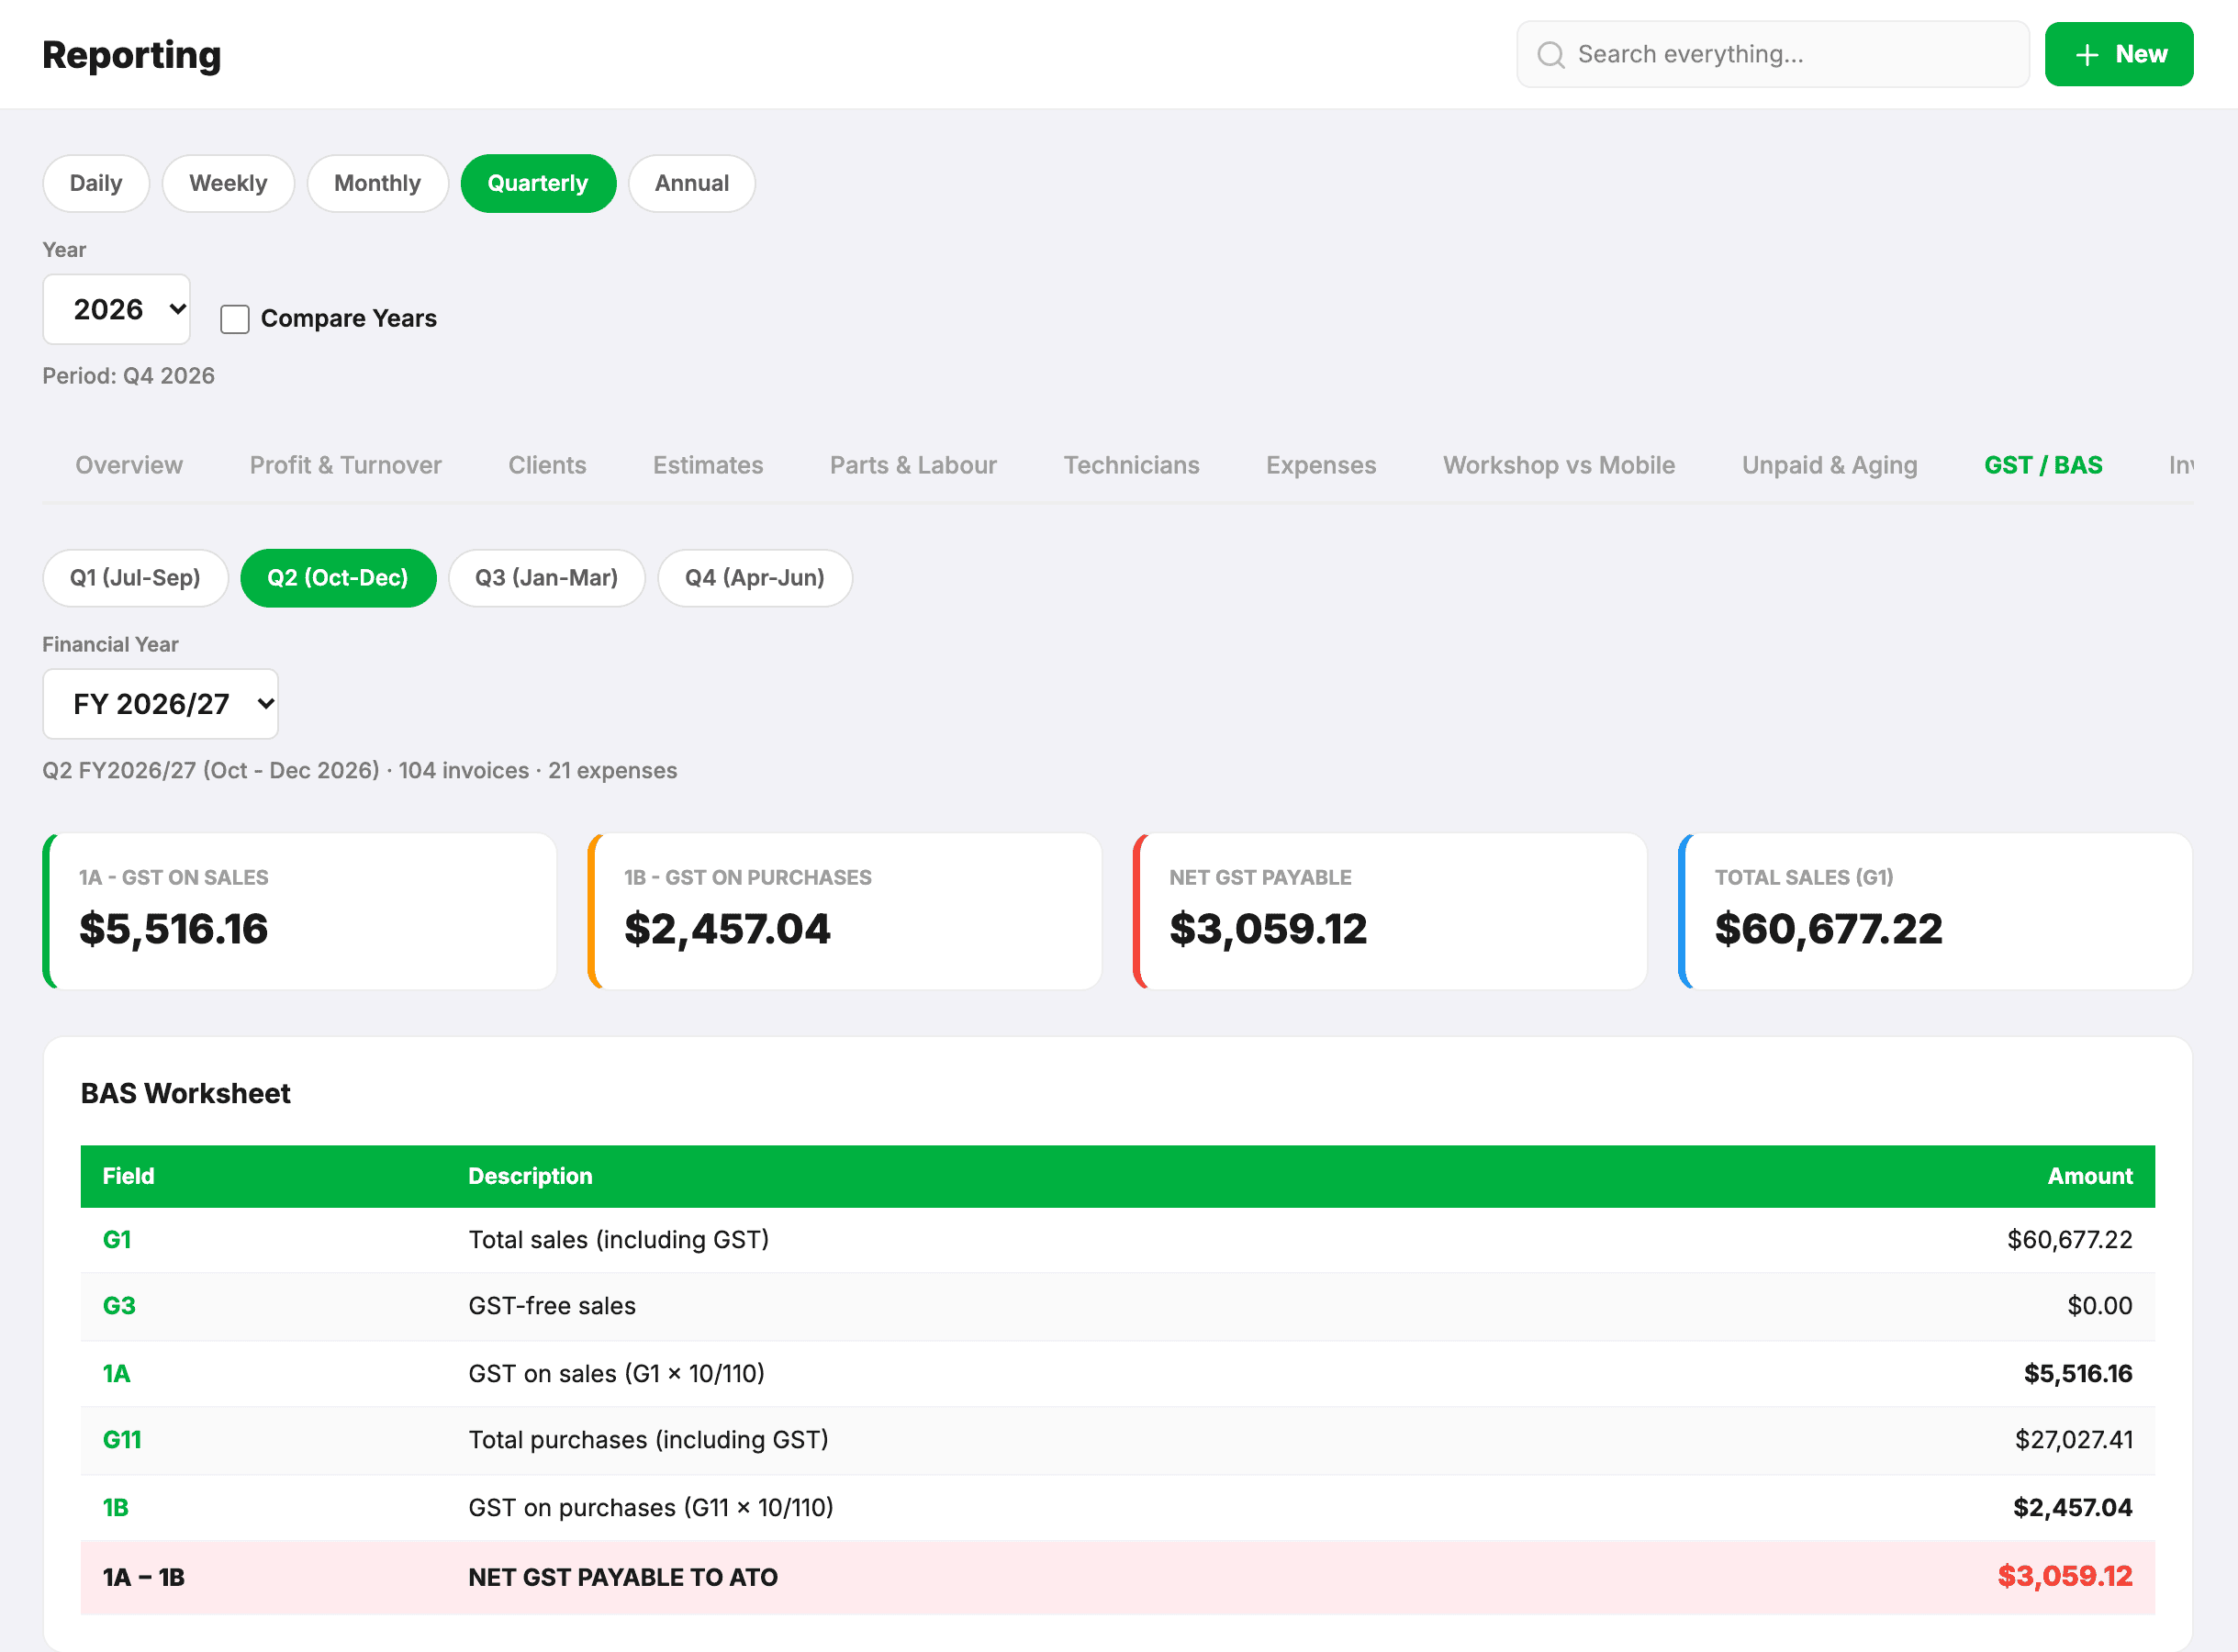2238x1652 pixels.
Task: Choose the Q3 (Jan-Mar) quarter button
Action: pyautogui.click(x=546, y=578)
